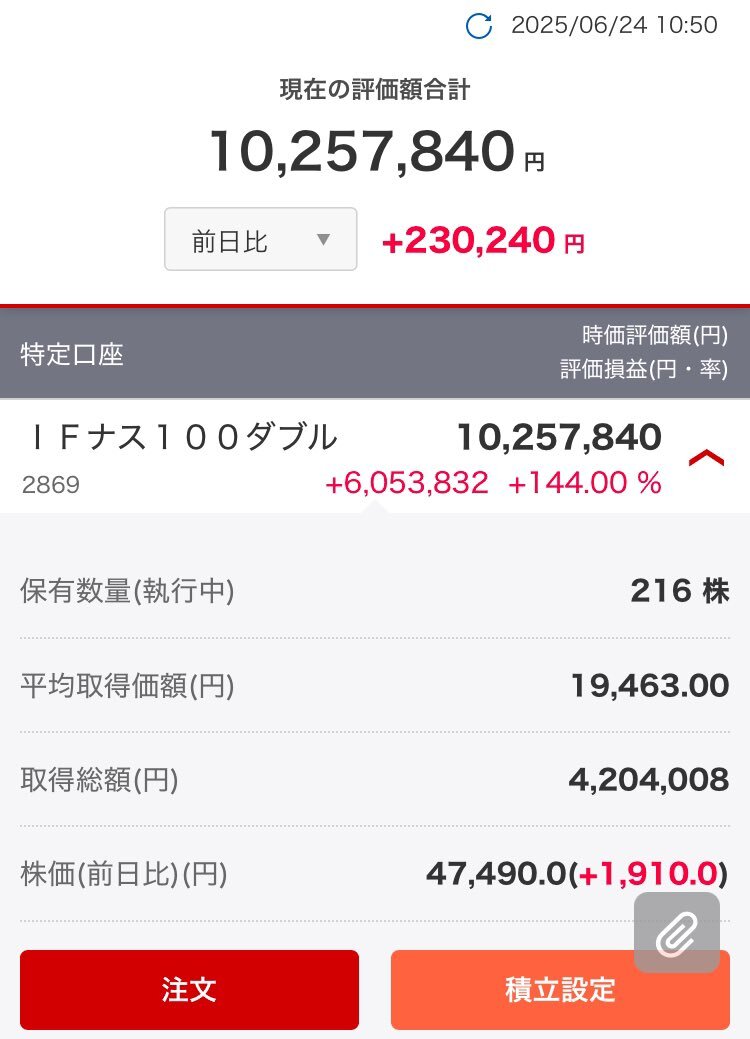750x1039 pixels.
Task: Tap the total valuation 10,257,840 円 figure
Action: pos(376,151)
